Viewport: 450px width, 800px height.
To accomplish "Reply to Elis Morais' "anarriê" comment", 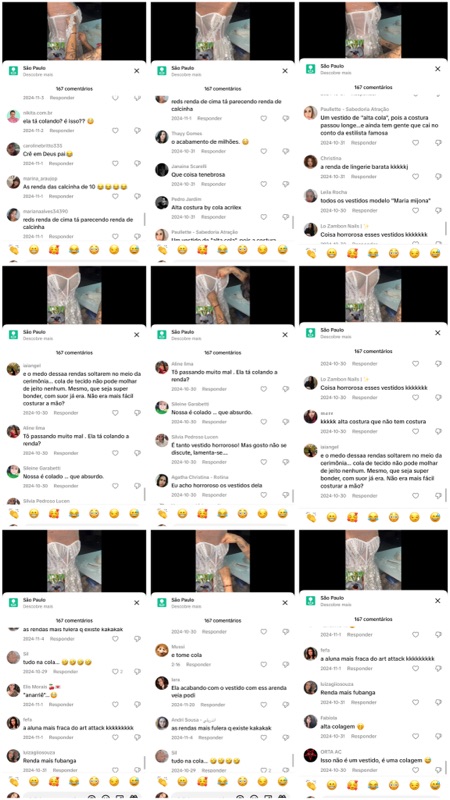I will tap(62, 704).
